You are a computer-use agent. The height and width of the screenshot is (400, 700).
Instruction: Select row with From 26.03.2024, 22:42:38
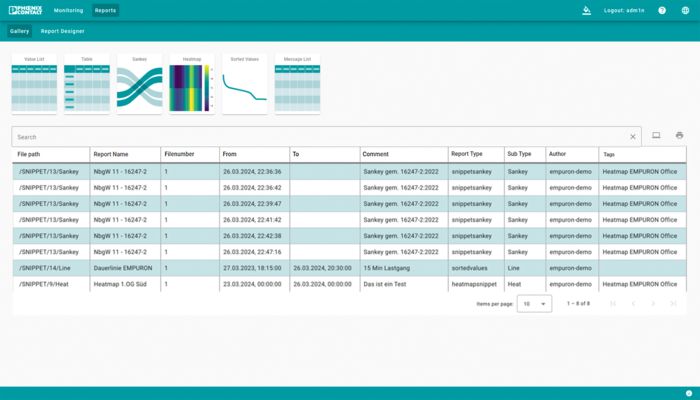[x=350, y=236]
